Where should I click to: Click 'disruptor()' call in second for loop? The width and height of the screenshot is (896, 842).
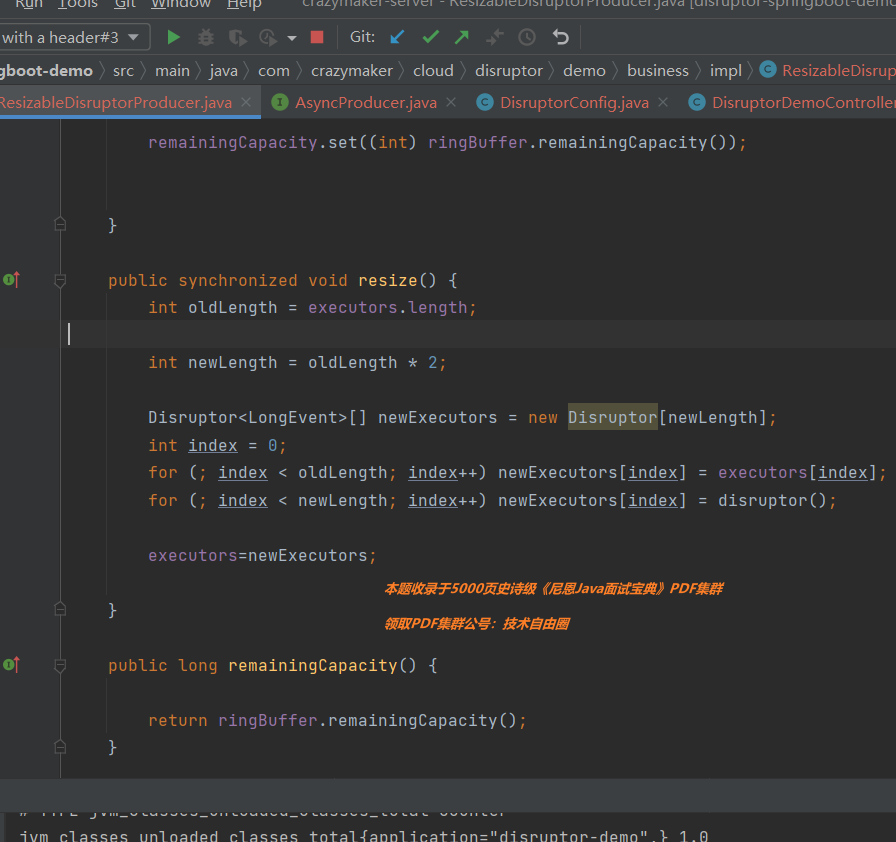point(772,501)
